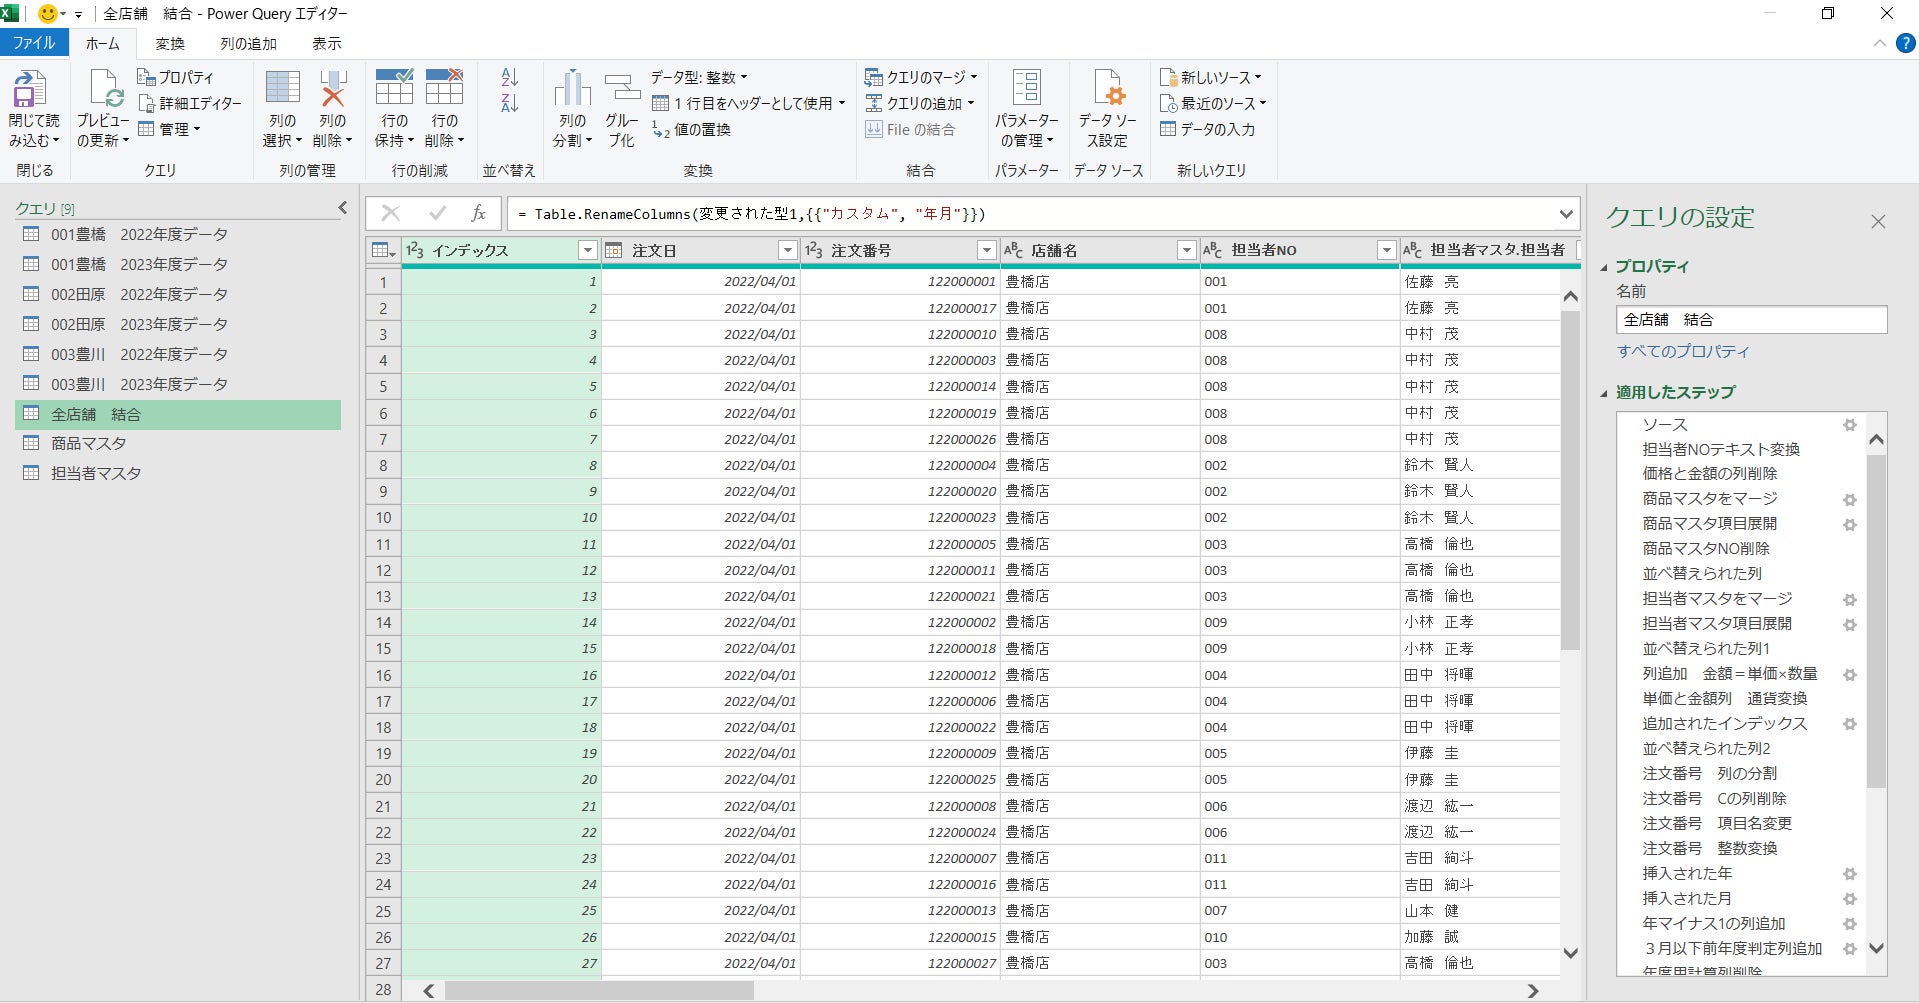This screenshot has height=1003, width=1919.
Task: Click the query name input field
Action: click(x=1750, y=320)
